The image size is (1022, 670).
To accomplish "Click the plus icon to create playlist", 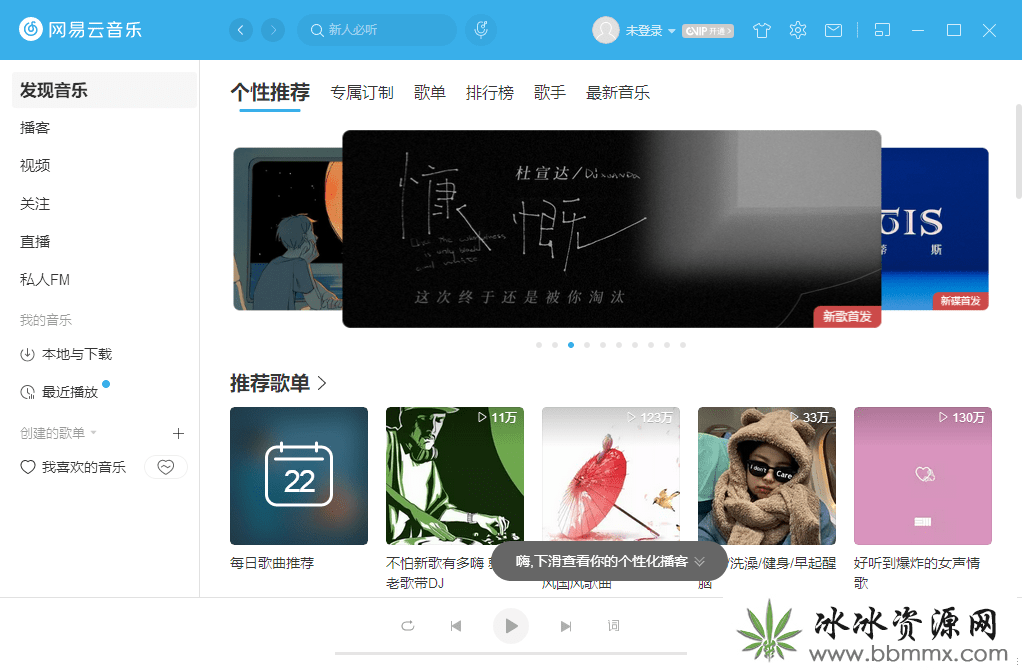I will tap(179, 433).
